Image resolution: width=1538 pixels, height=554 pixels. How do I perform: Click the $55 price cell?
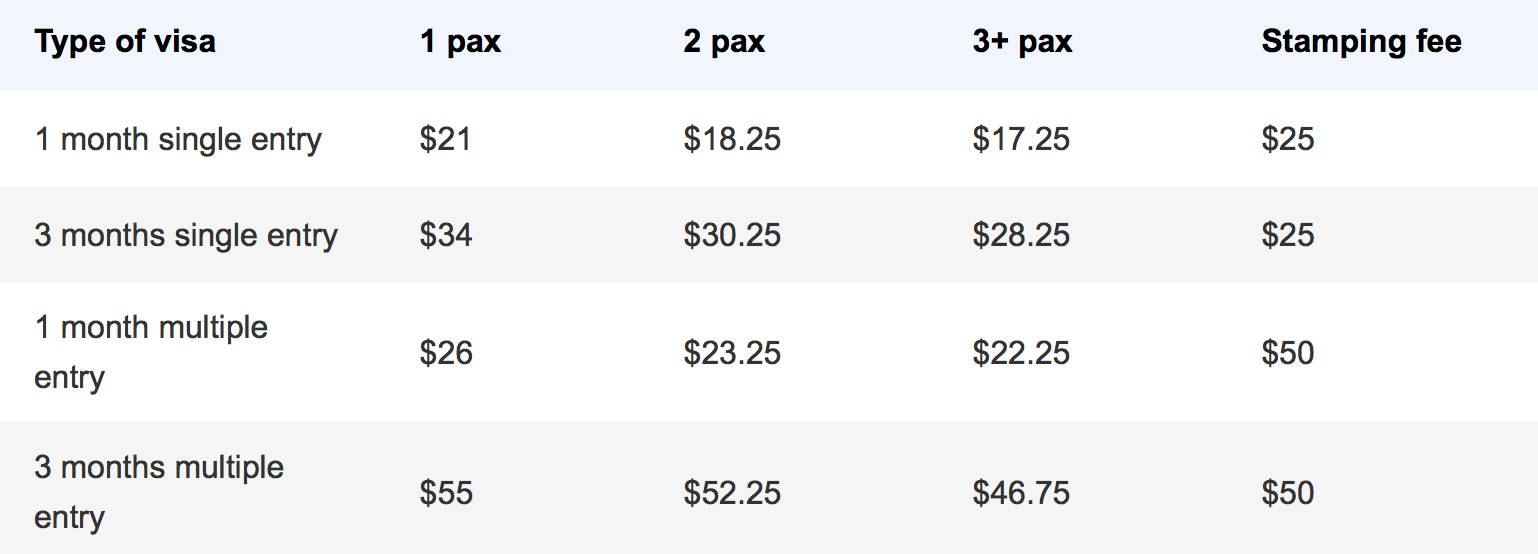click(446, 493)
